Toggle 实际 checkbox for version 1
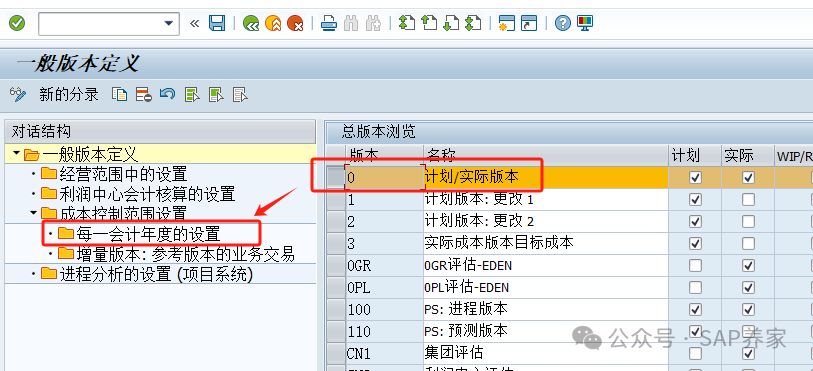 [x=748, y=199]
